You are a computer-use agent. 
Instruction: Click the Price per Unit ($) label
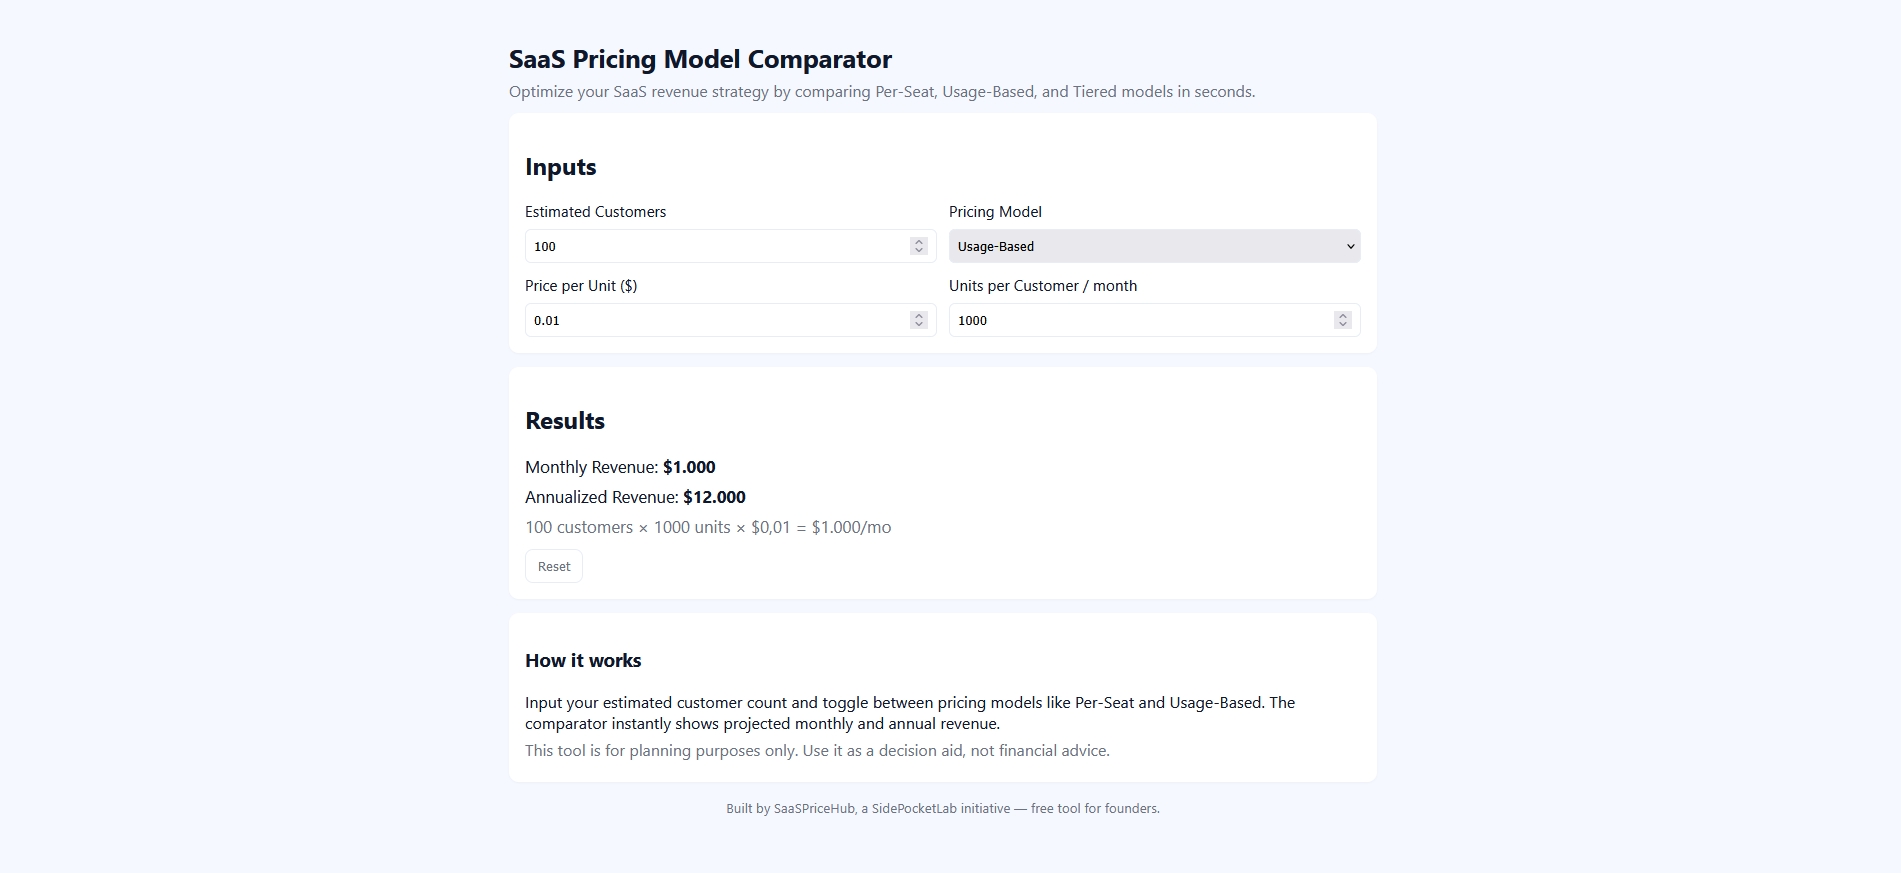point(581,286)
